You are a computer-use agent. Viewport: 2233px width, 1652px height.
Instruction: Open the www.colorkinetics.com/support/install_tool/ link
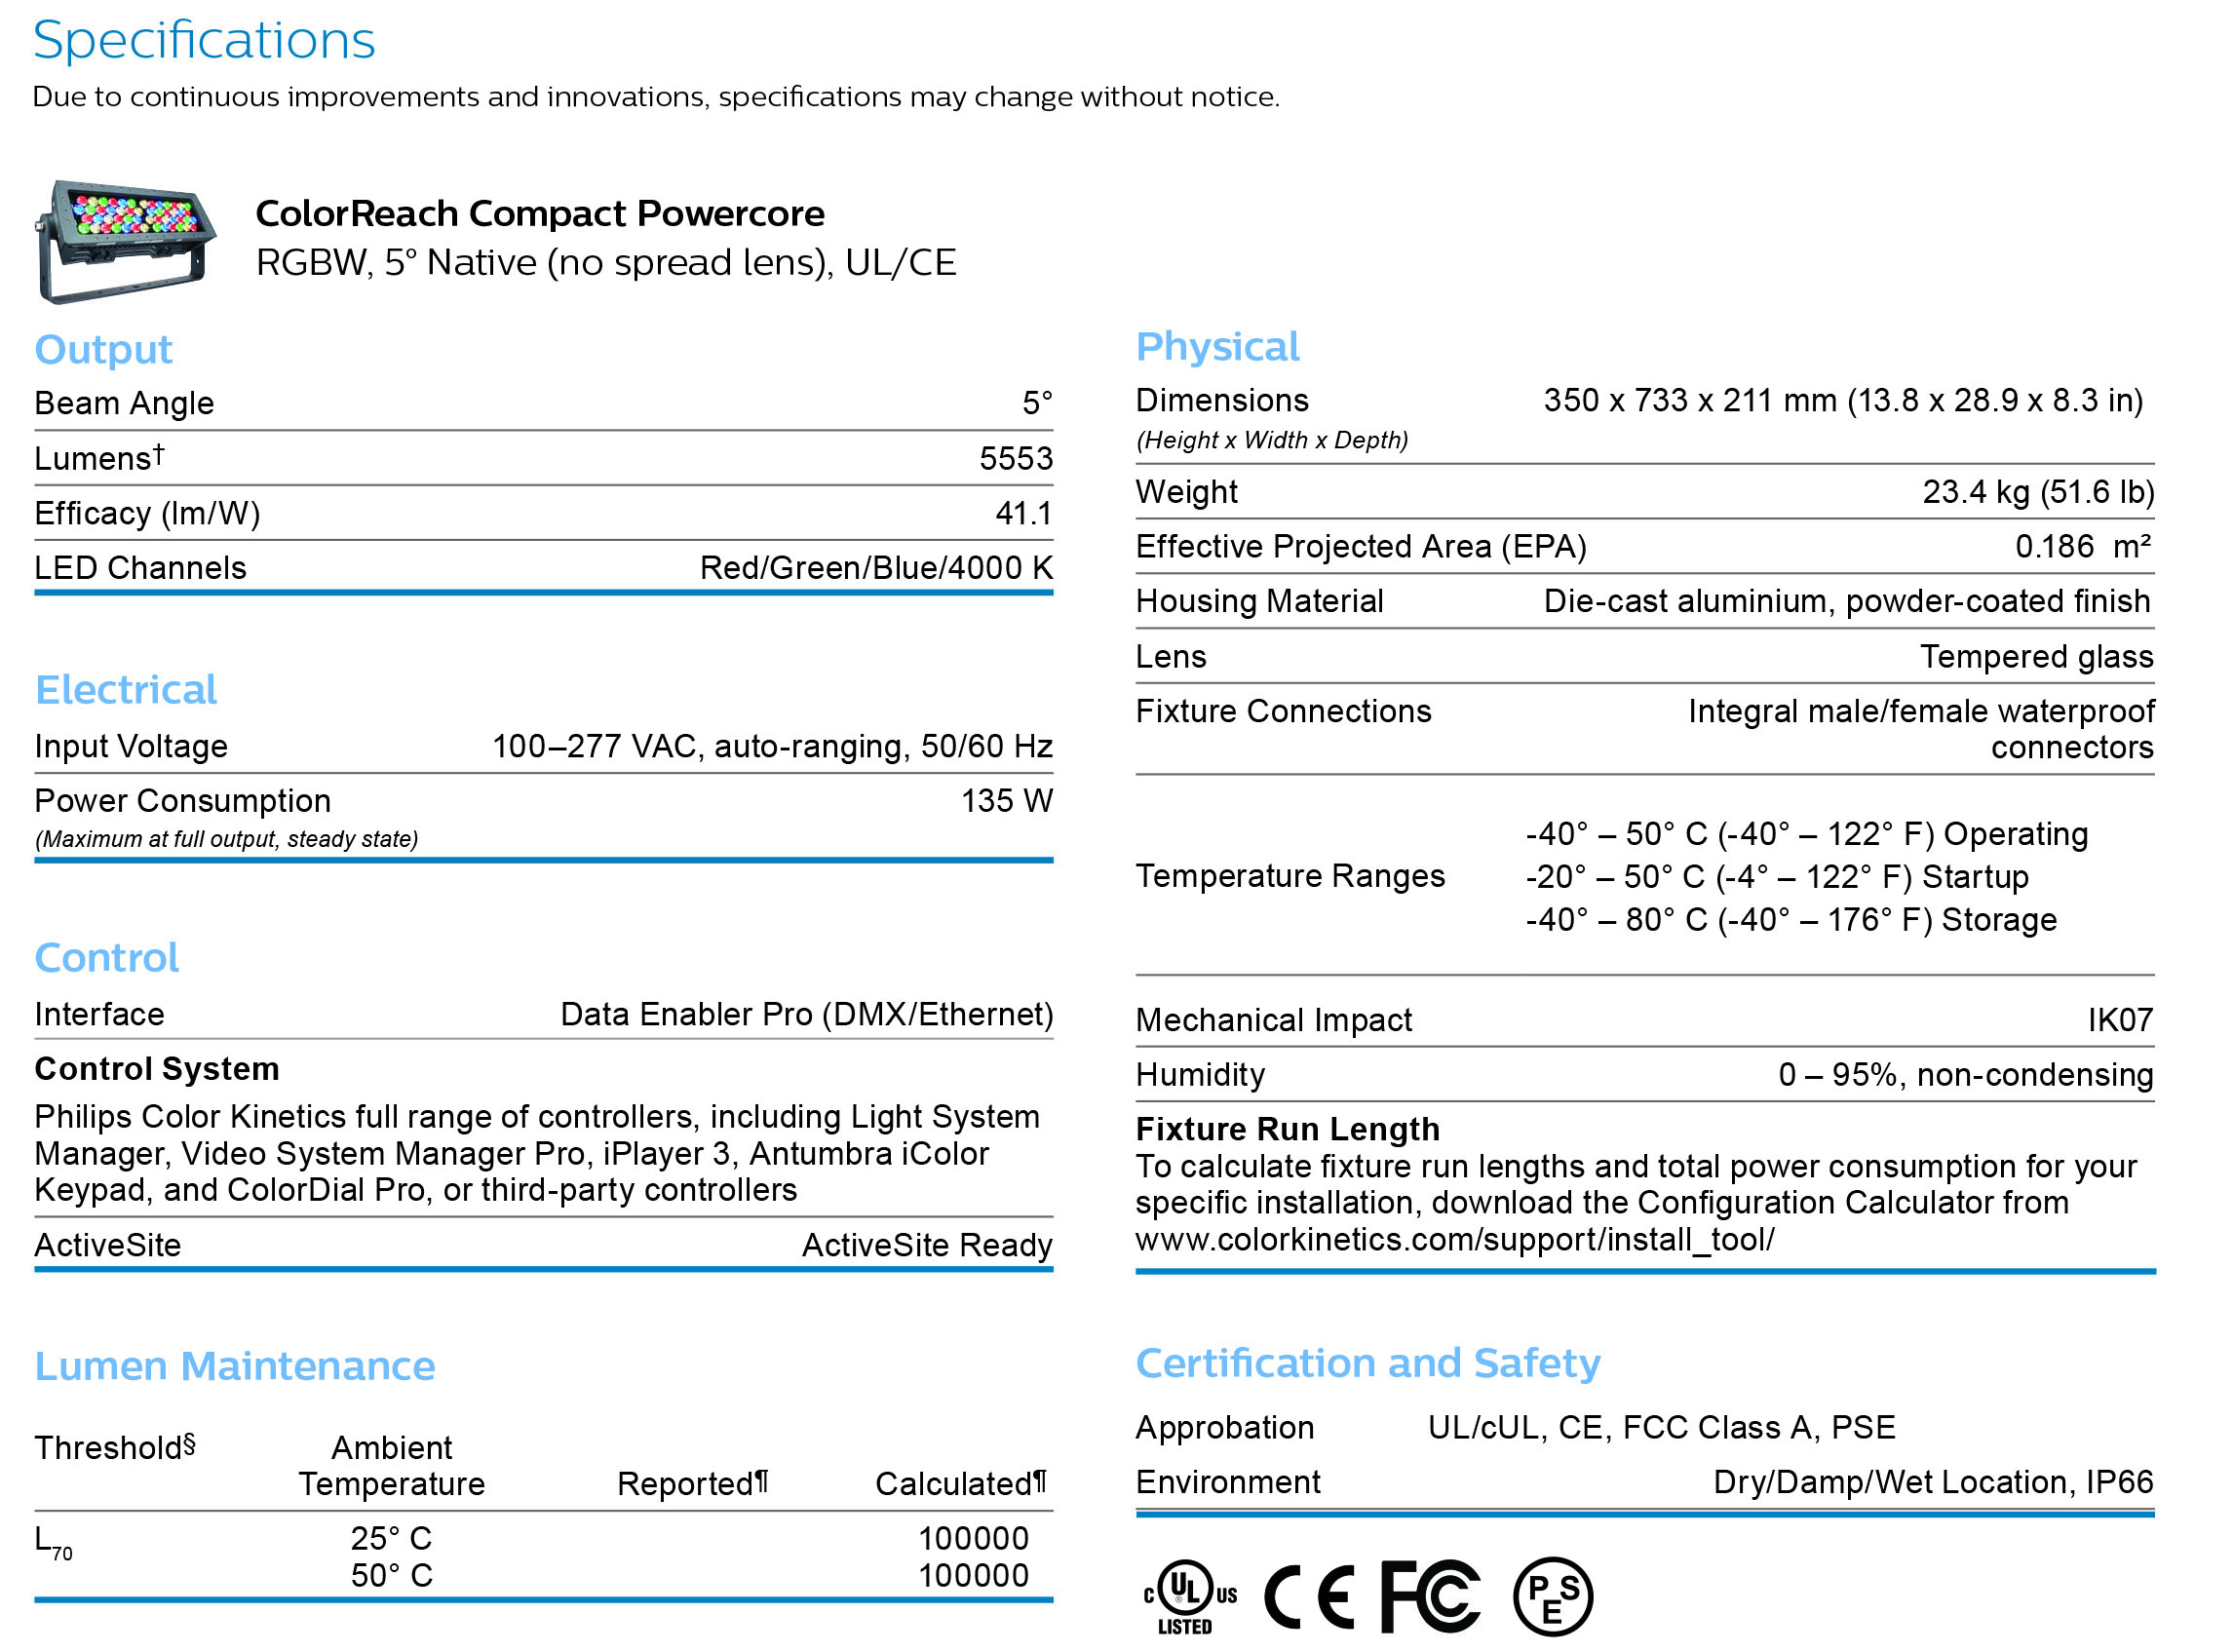click(x=1455, y=1240)
